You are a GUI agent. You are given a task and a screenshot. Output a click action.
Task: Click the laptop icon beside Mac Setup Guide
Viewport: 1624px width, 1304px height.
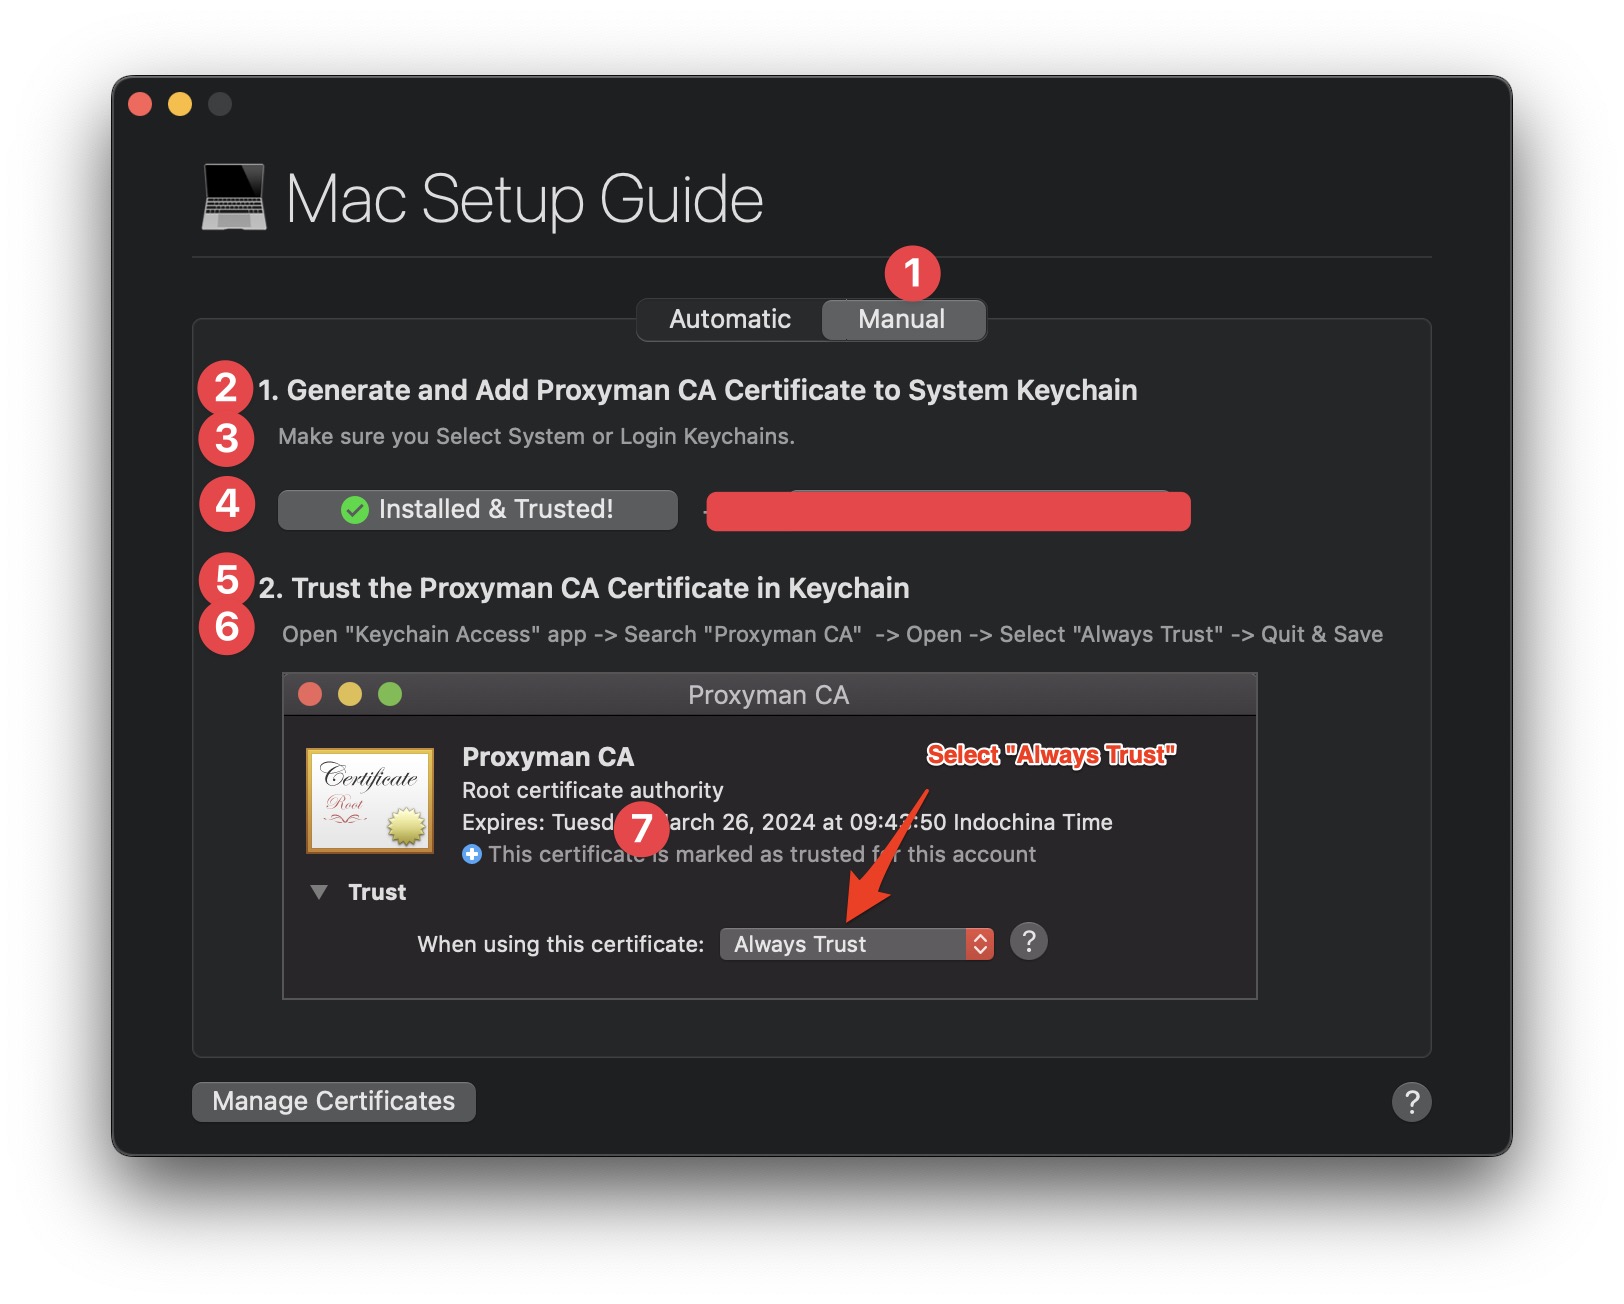[x=233, y=198]
